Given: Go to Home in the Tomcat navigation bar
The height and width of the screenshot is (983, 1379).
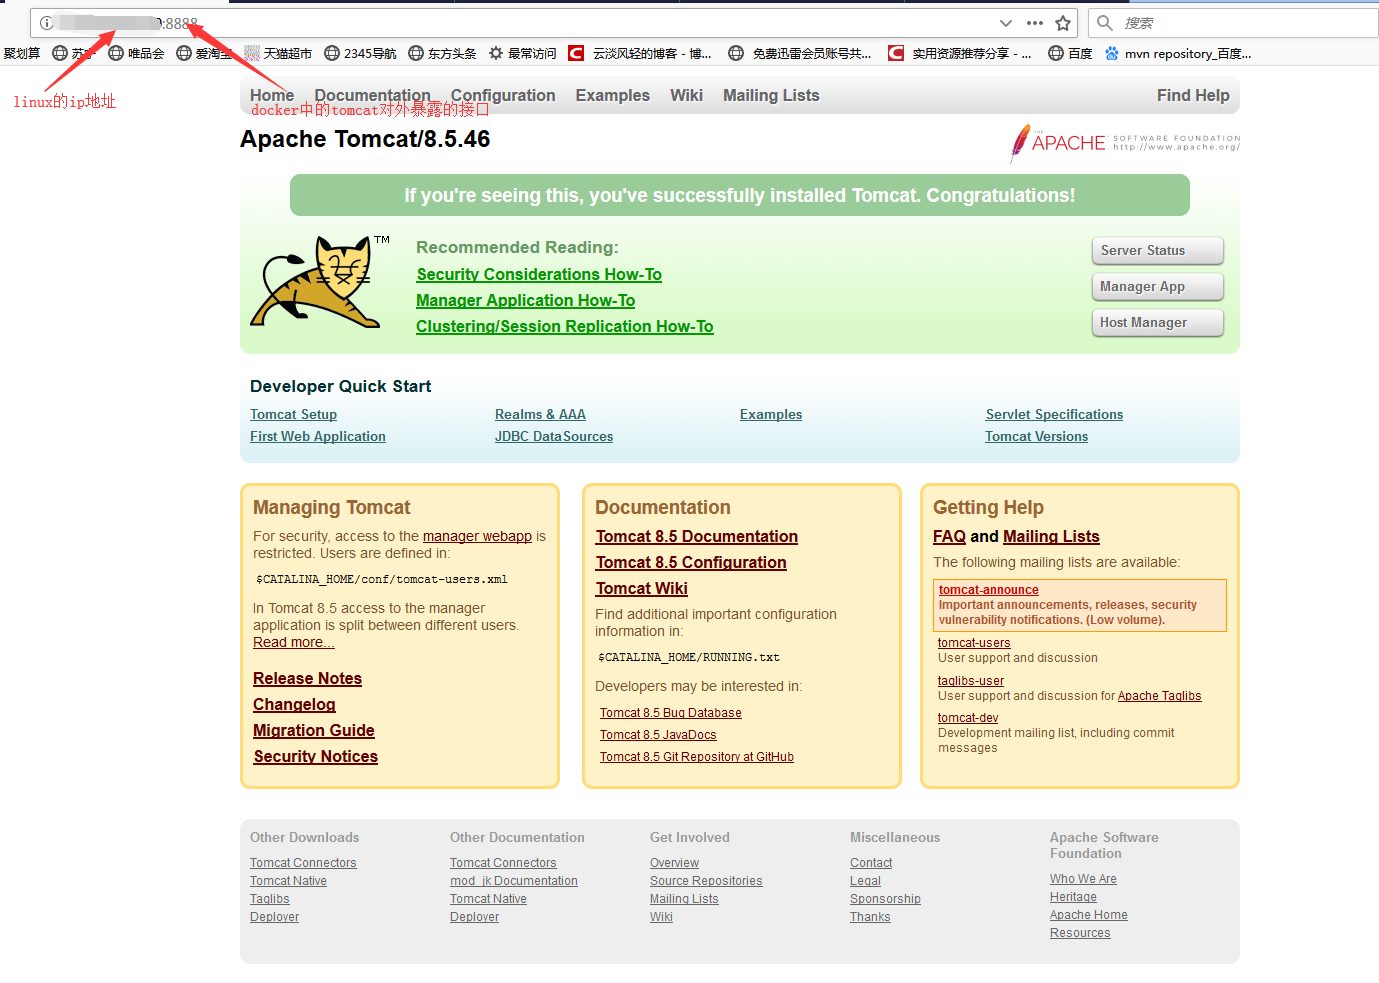Looking at the screenshot, I should coord(272,96).
